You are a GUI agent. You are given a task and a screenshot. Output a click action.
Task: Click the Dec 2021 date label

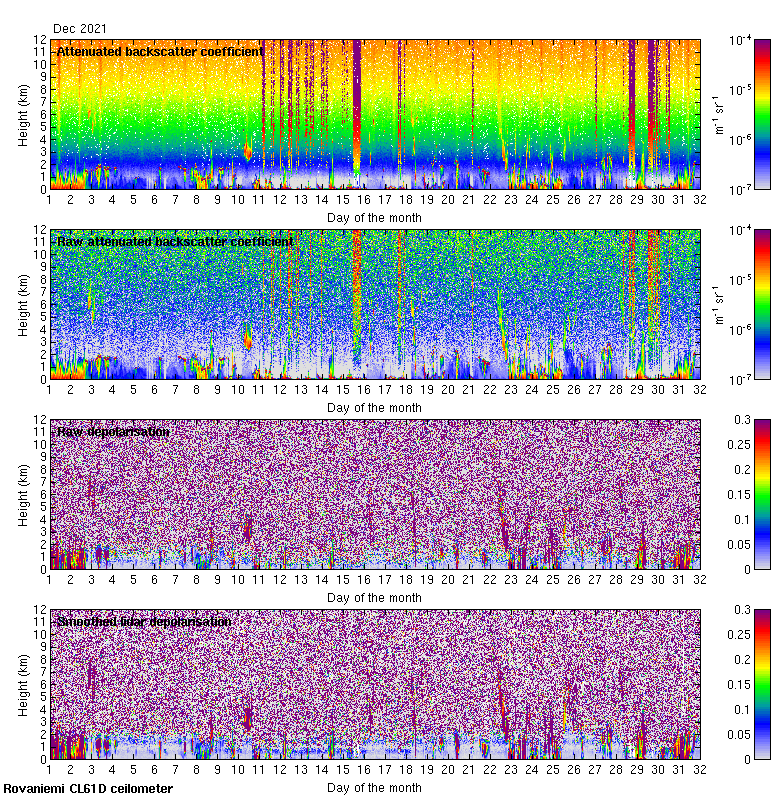point(79,29)
